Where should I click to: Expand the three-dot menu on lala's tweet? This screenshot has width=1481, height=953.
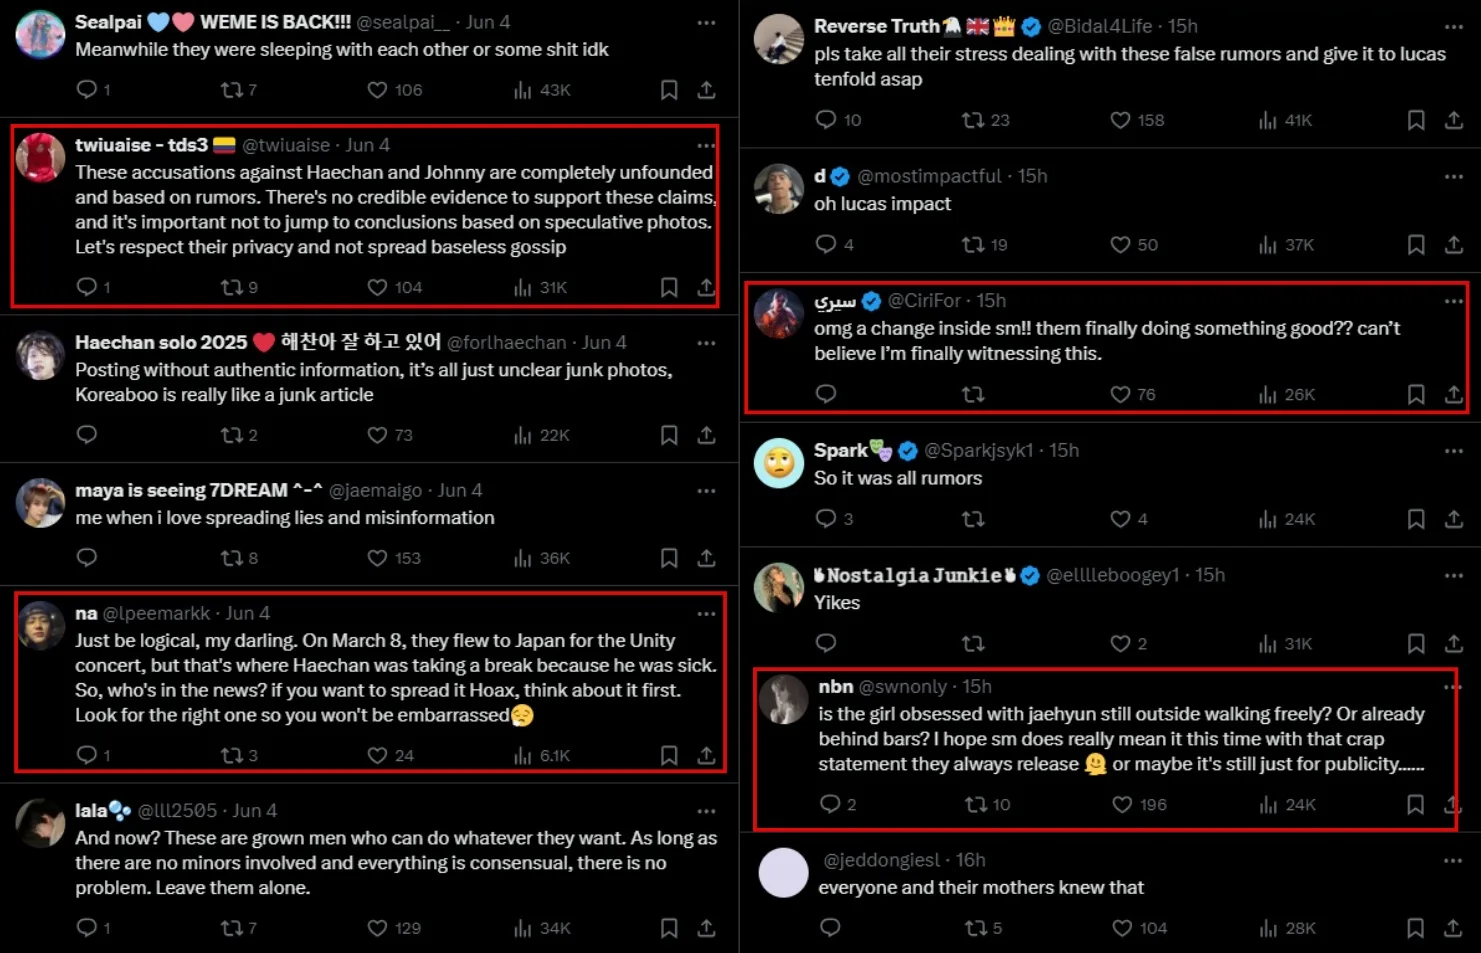706,811
